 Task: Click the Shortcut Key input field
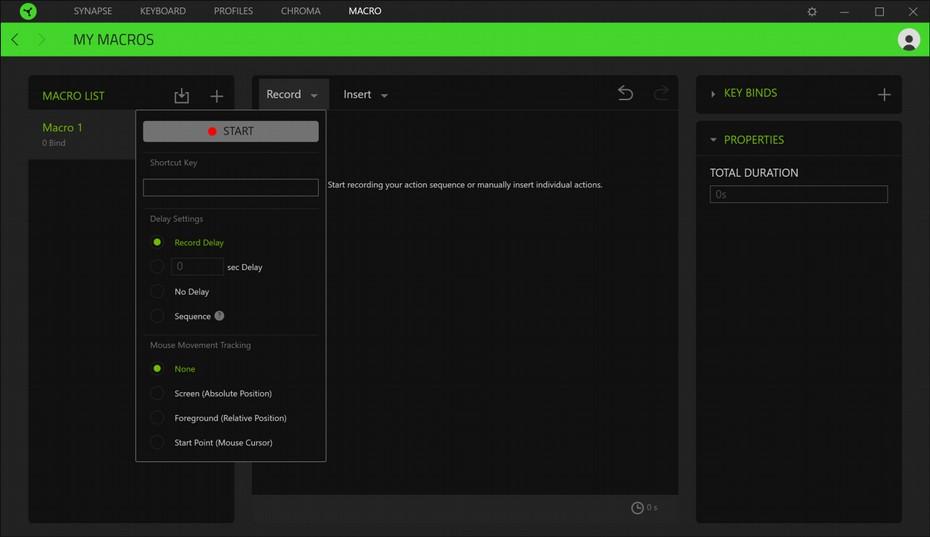231,188
